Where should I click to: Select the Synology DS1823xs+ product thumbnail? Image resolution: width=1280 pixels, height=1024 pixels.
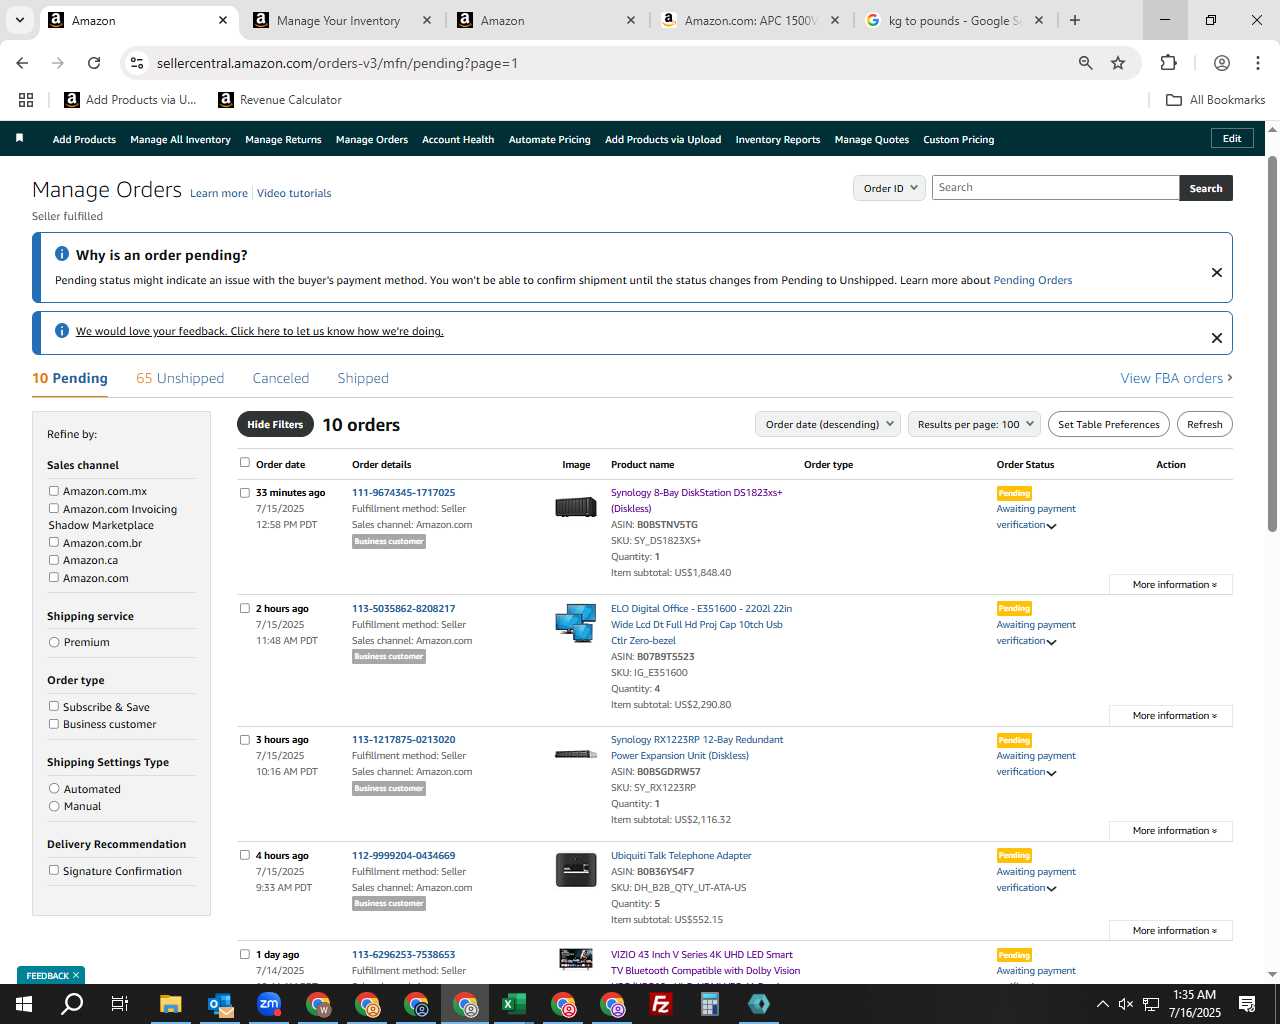pos(576,507)
